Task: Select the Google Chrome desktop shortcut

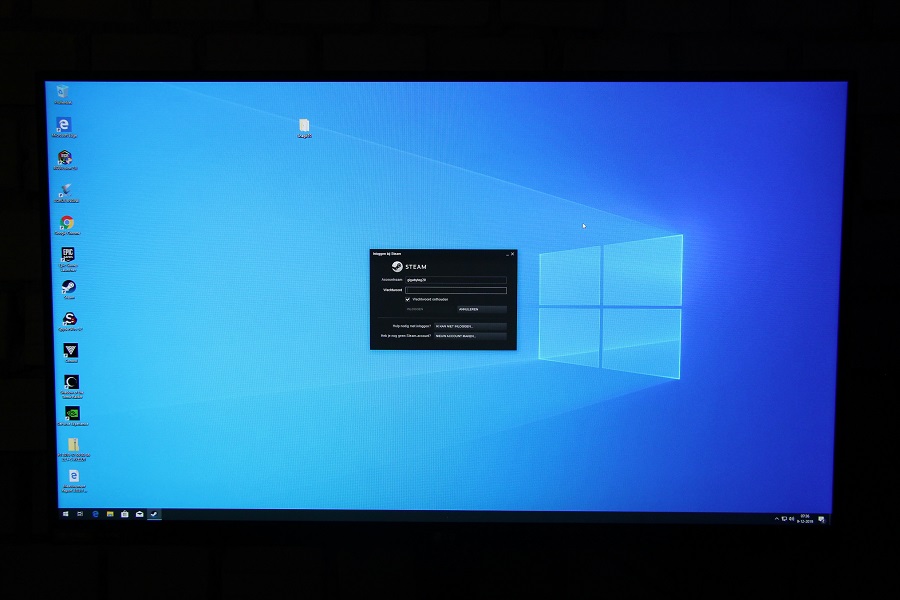Action: pyautogui.click(x=67, y=223)
